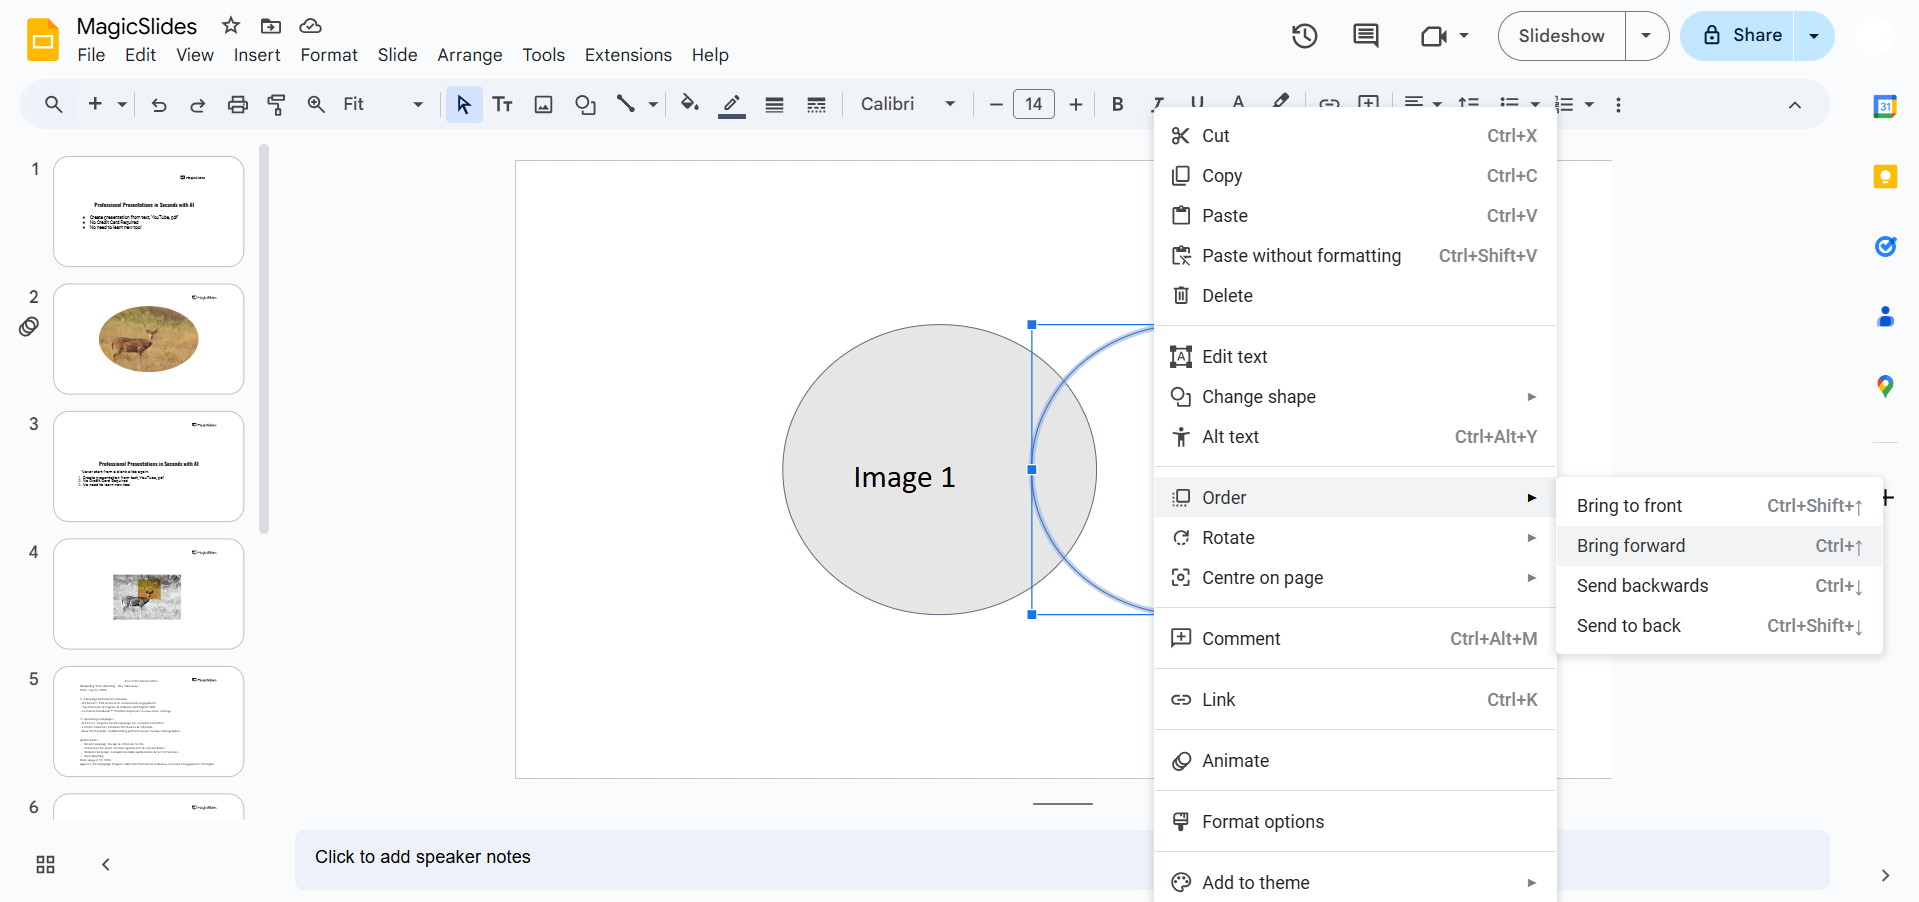Image resolution: width=1919 pixels, height=902 pixels.
Task: Click the Share button
Action: (x=1741, y=36)
